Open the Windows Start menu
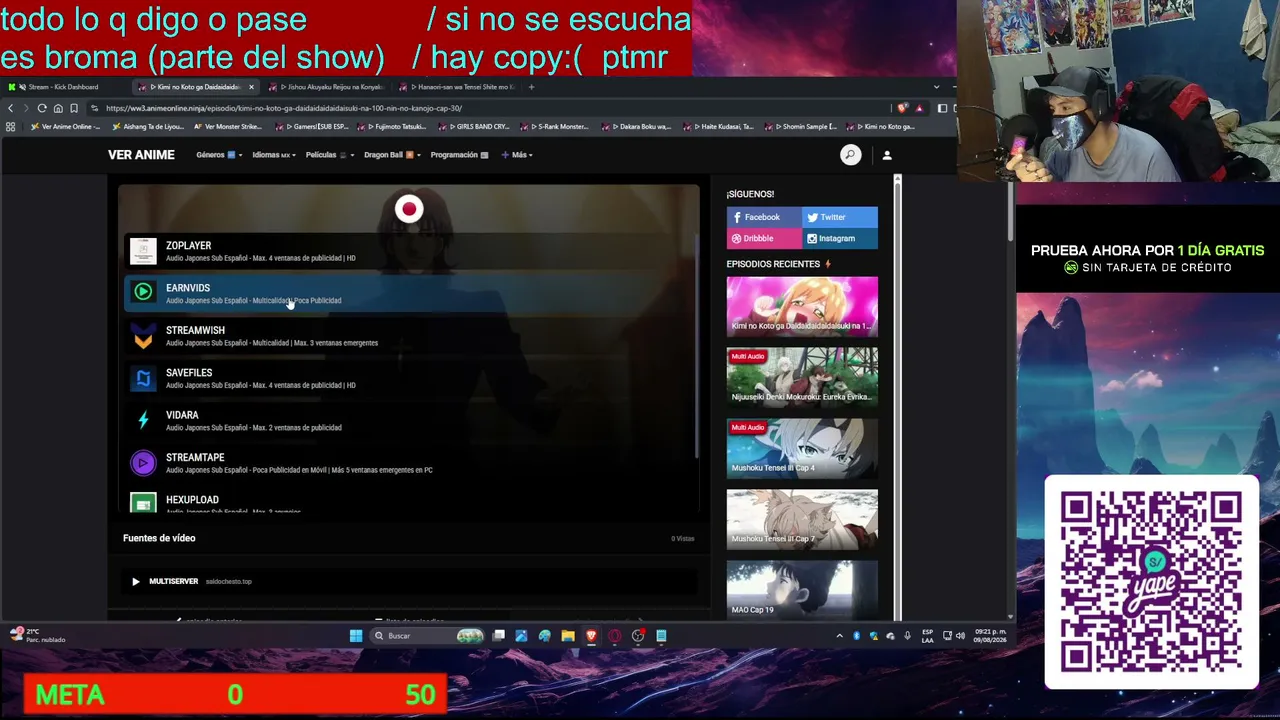Viewport: 1280px width, 720px height. (x=356, y=636)
